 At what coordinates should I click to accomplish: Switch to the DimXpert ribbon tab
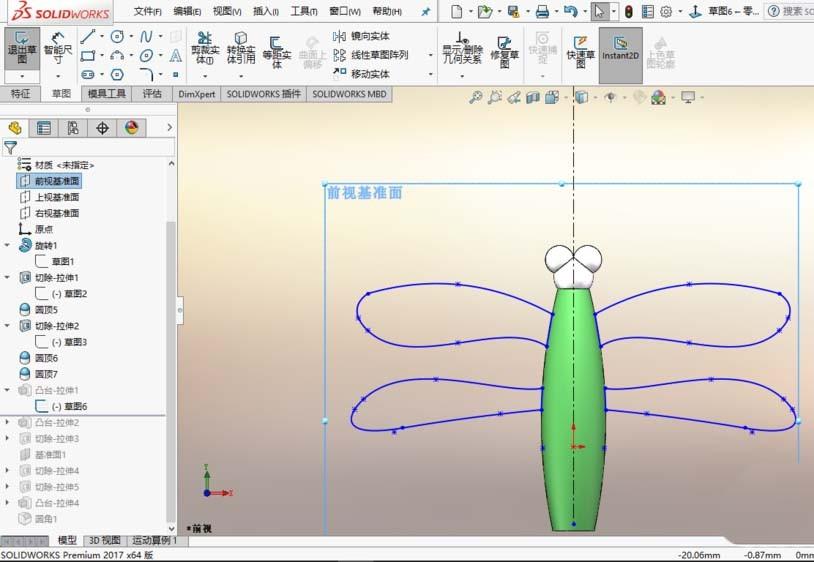click(x=196, y=94)
